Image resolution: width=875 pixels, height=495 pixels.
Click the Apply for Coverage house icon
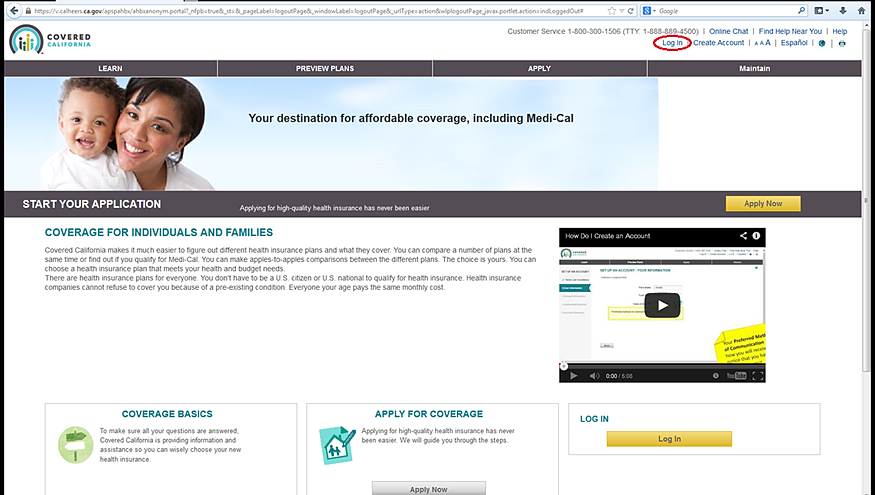(x=337, y=445)
